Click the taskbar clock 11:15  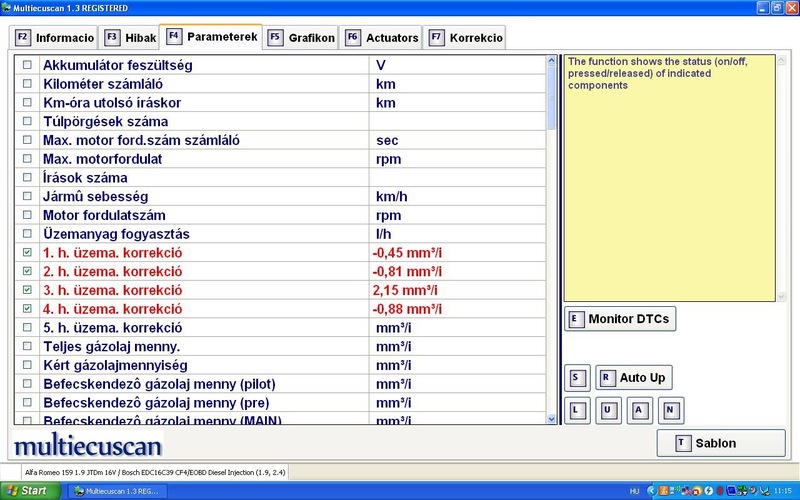(x=783, y=491)
